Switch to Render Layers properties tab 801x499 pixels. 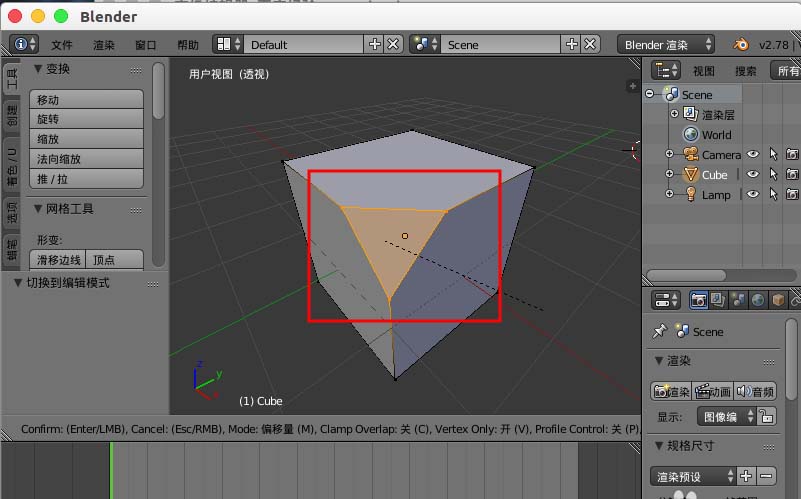pyautogui.click(x=718, y=300)
